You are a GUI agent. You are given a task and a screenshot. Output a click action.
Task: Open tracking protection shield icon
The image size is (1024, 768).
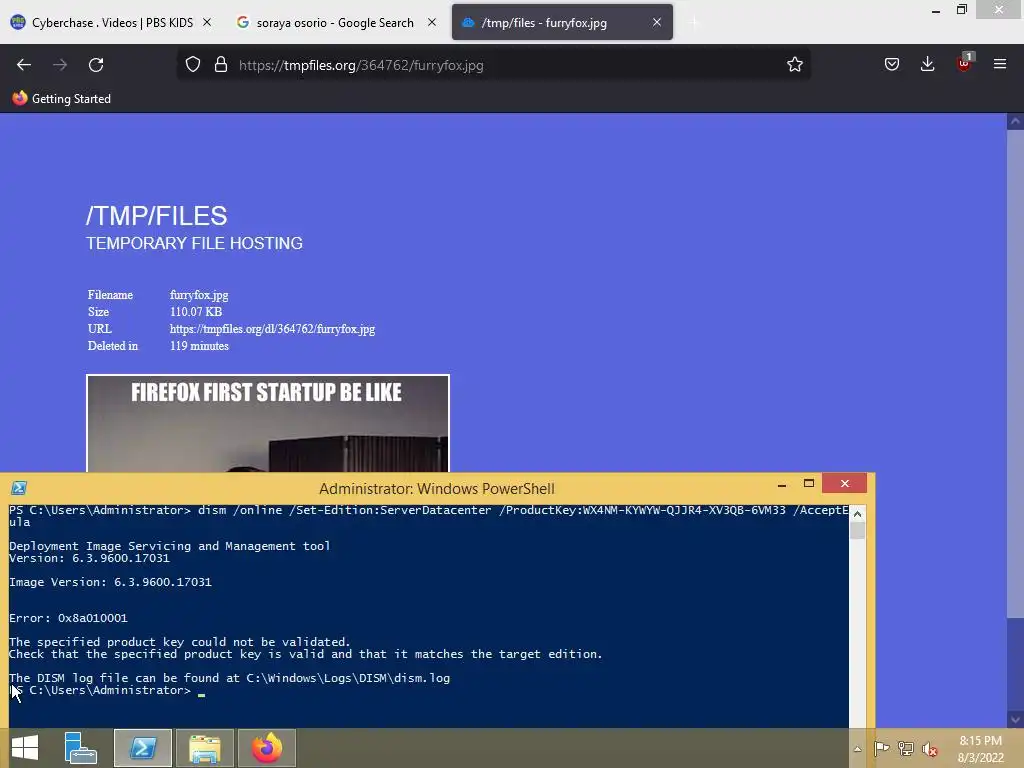[x=193, y=65]
